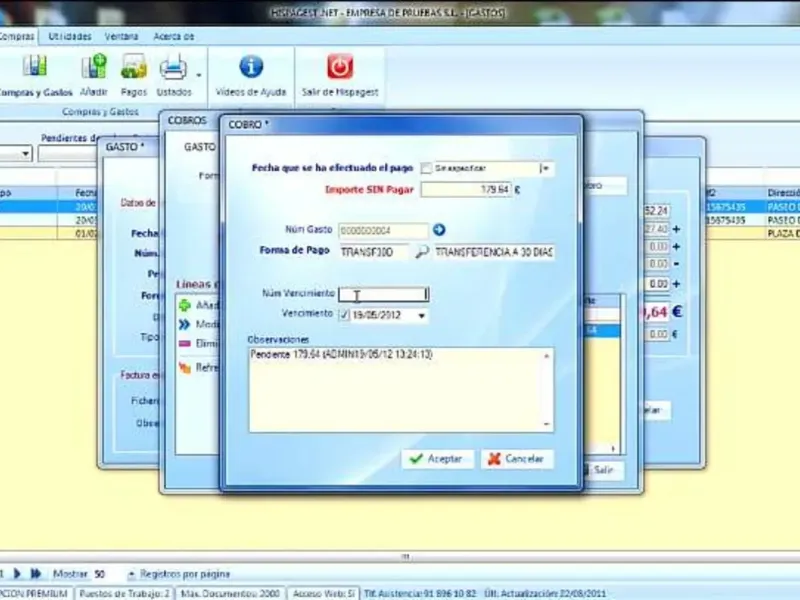
Task: Toggle the Vencimiento date checkbox
Action: point(344,315)
